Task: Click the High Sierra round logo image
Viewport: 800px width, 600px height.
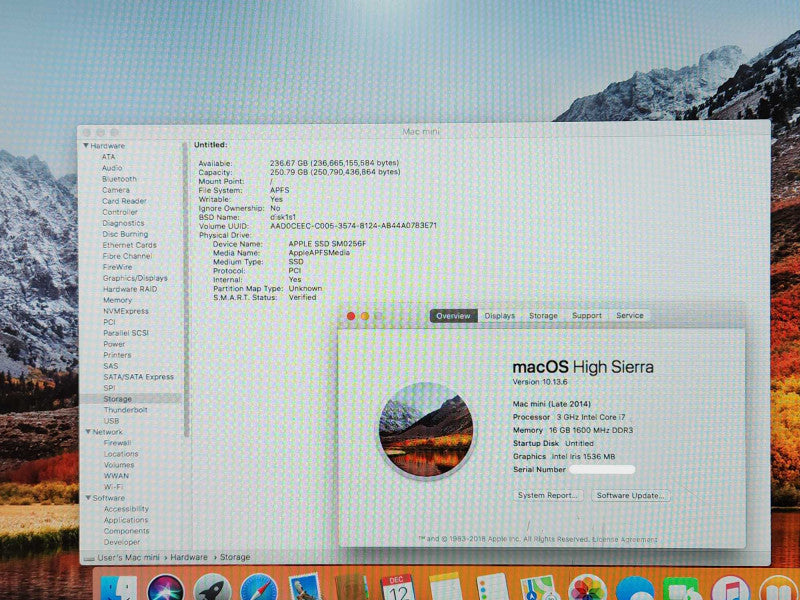Action: pos(426,431)
